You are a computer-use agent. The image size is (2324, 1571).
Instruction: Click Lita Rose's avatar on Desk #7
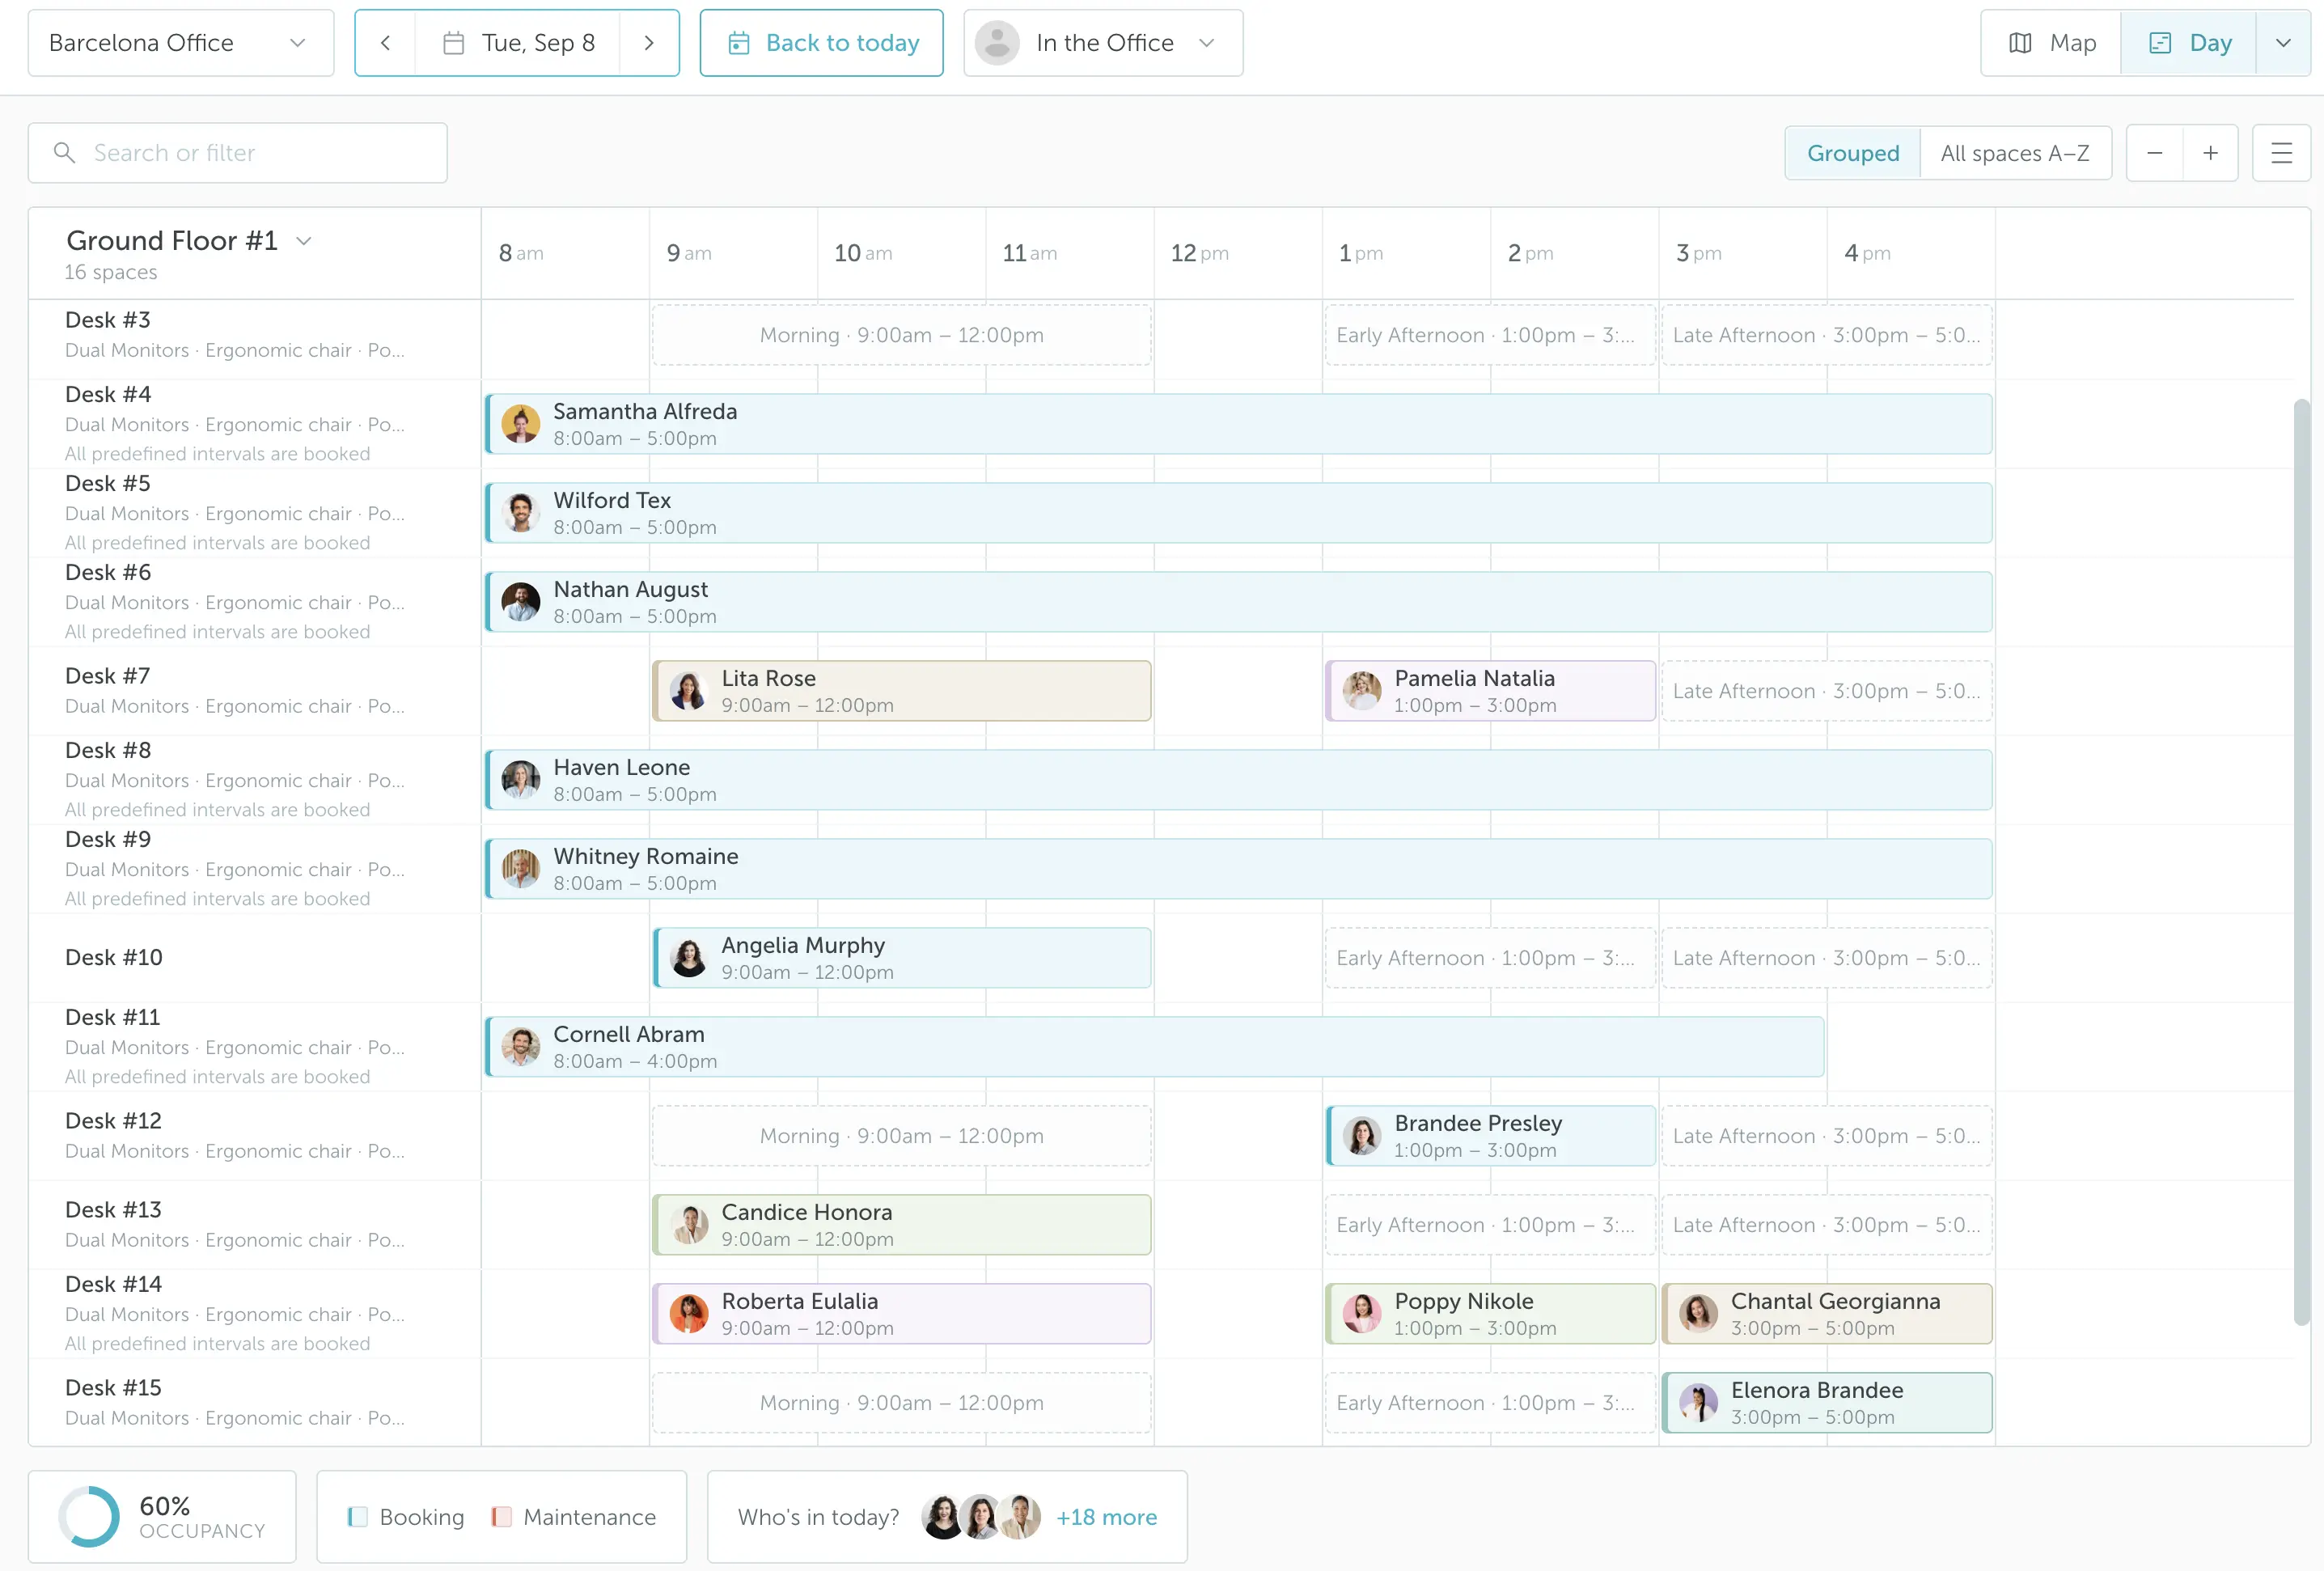[689, 691]
